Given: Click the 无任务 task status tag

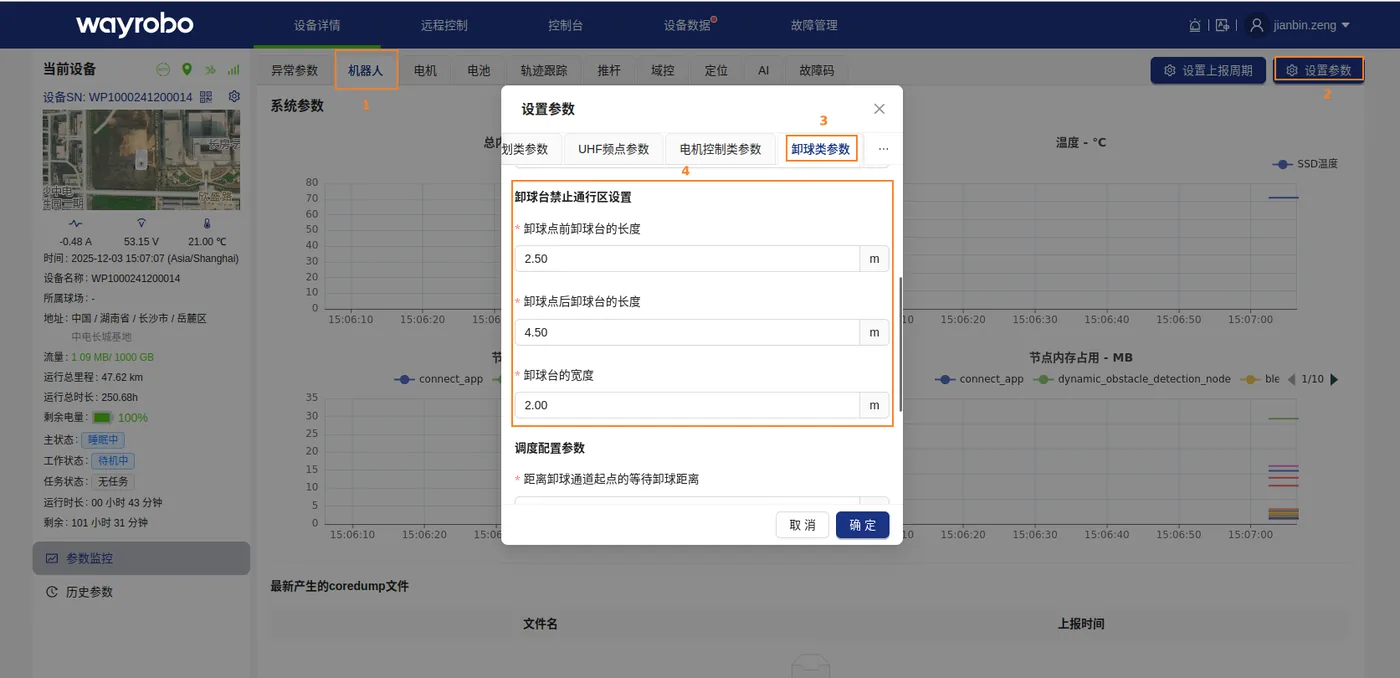Looking at the screenshot, I should tap(112, 482).
